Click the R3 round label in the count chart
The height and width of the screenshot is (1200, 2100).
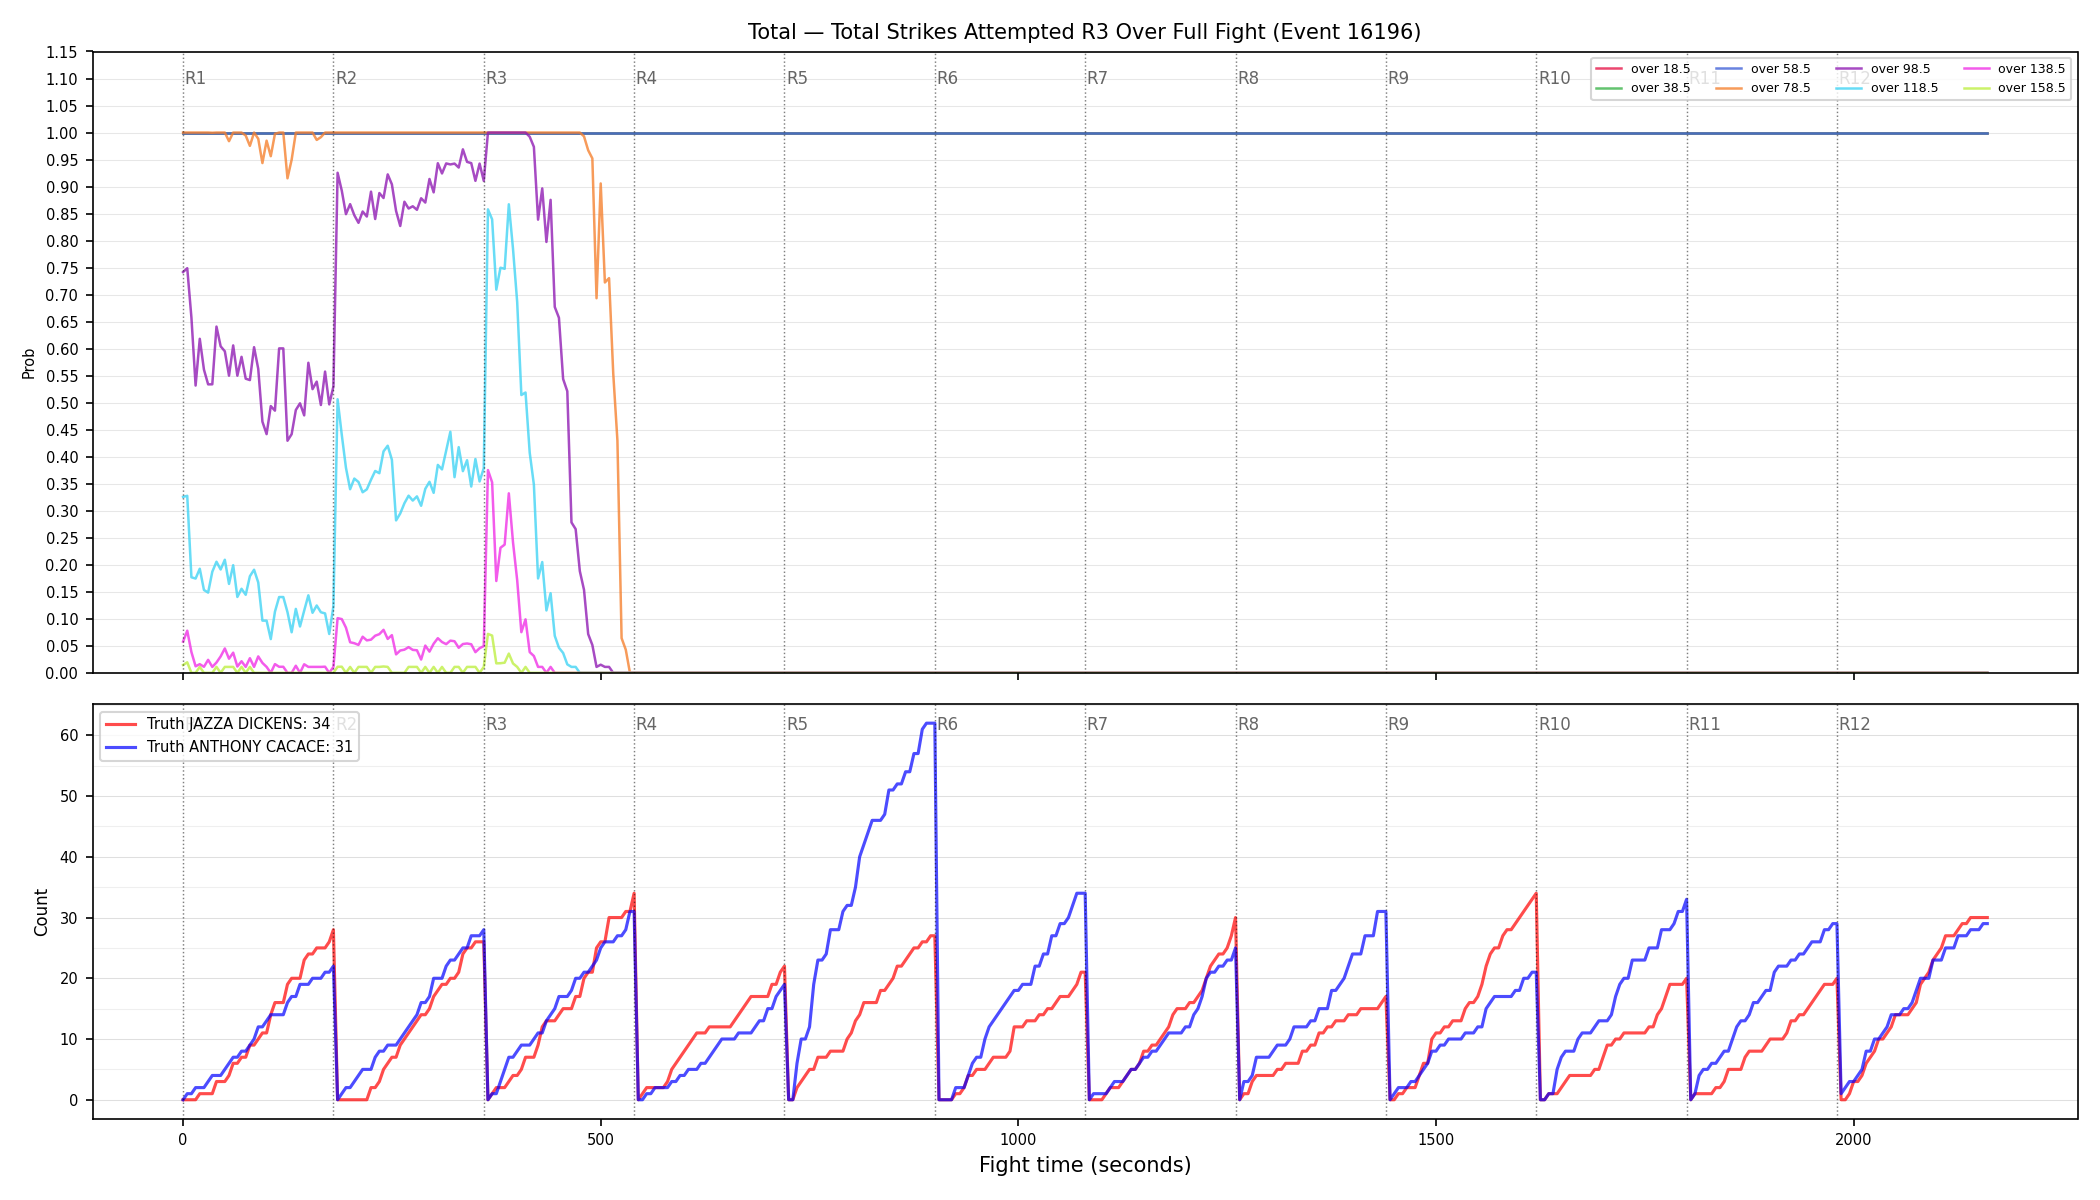coord(496,724)
